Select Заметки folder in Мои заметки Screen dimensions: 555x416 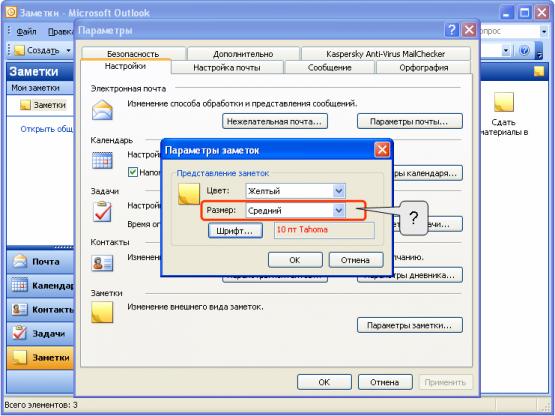click(43, 105)
